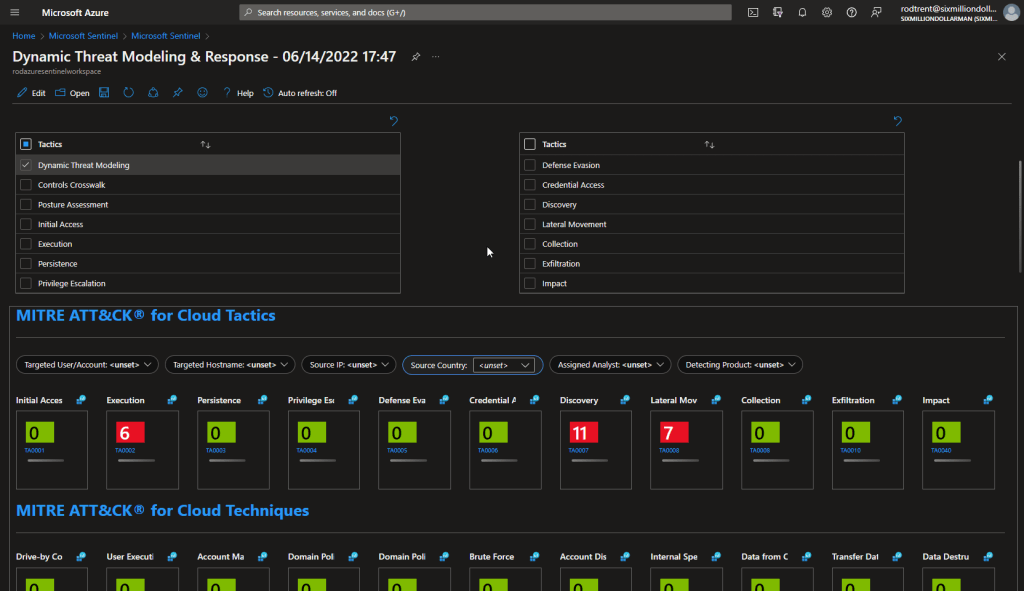Reset the right Tactics grid with undo arrow
Viewport: 1024px width, 591px height.
(x=897, y=121)
